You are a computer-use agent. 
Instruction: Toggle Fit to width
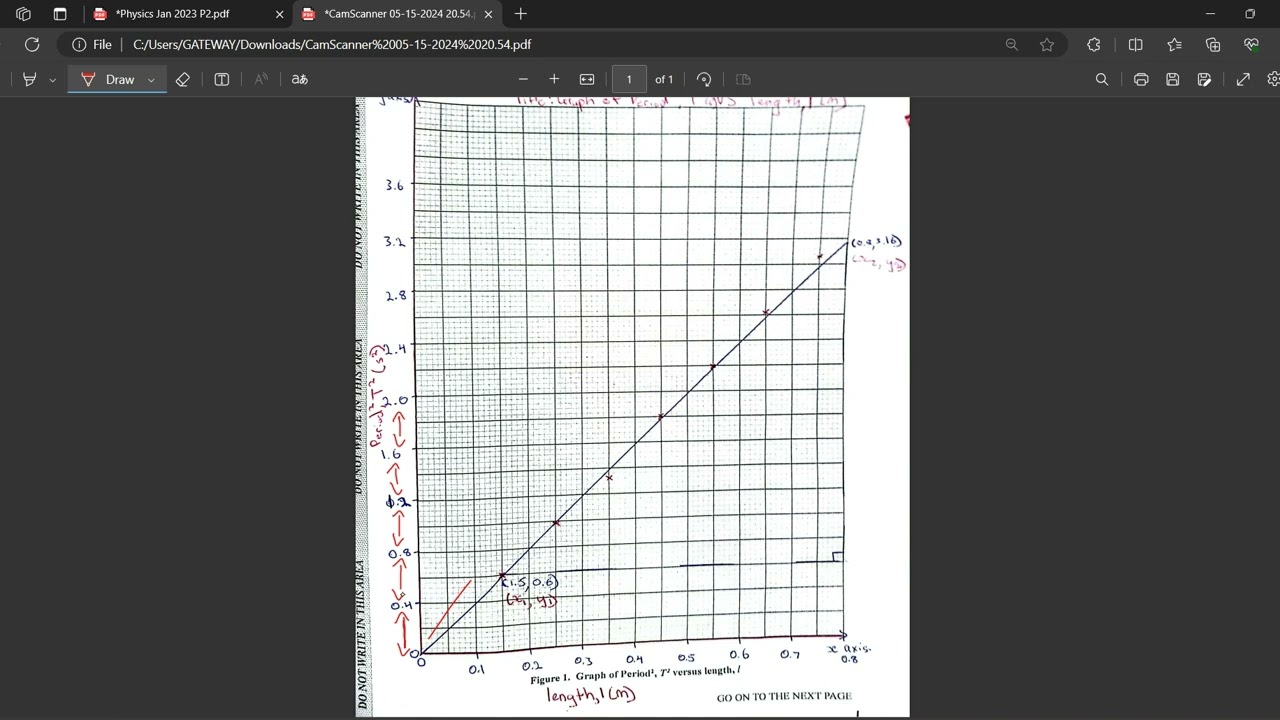click(x=587, y=79)
